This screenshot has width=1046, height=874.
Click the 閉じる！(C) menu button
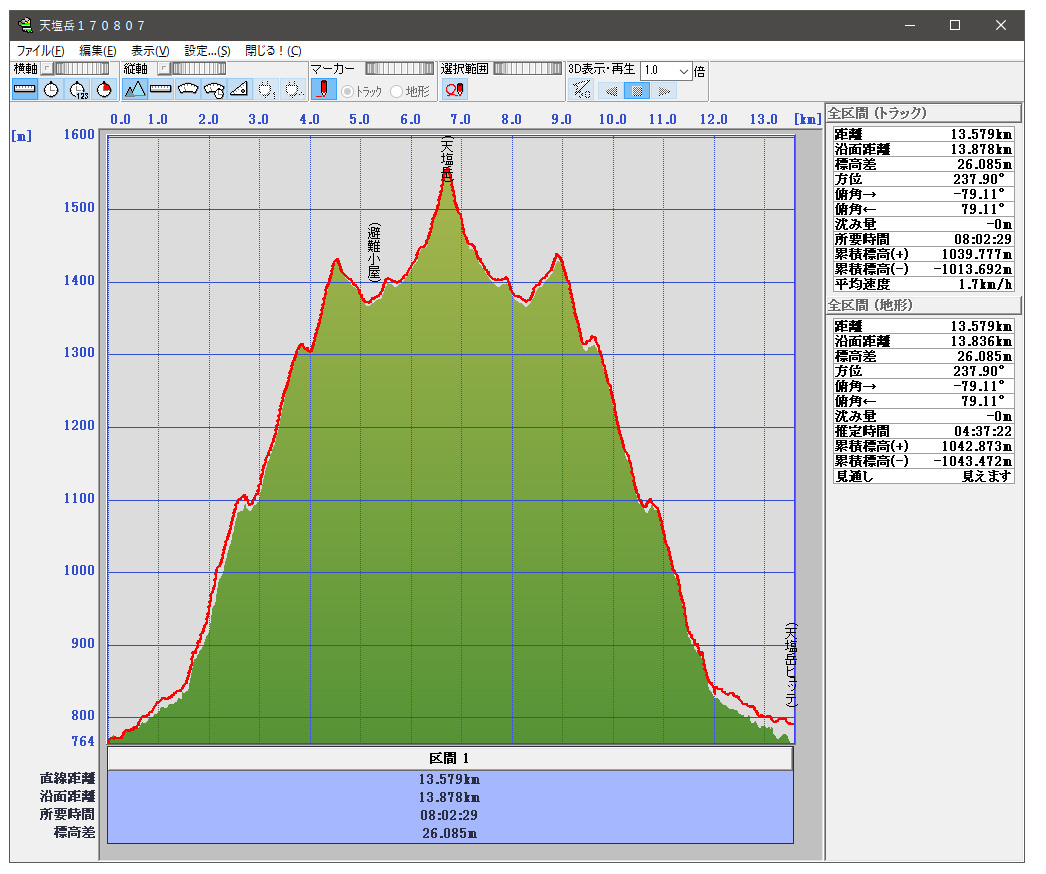pyautogui.click(x=273, y=50)
